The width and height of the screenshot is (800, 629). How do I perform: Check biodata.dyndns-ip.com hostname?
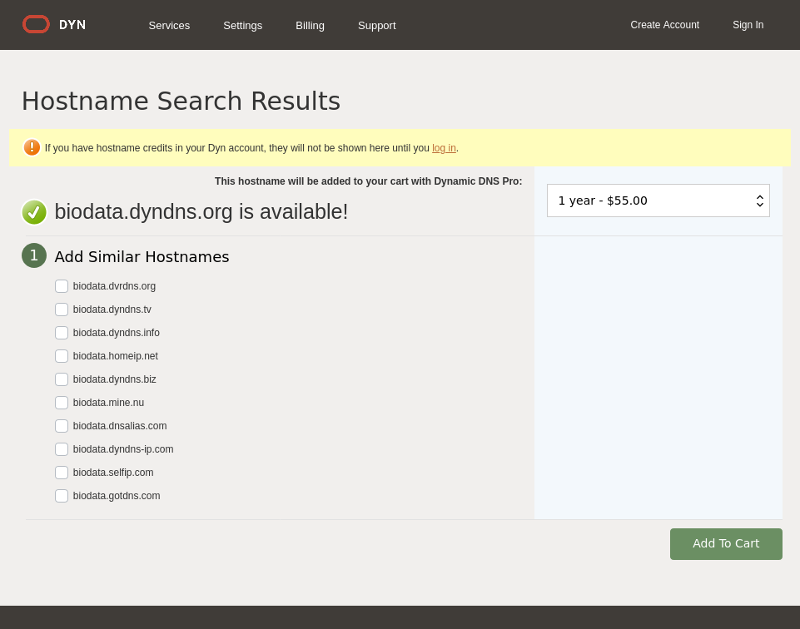[61, 449]
